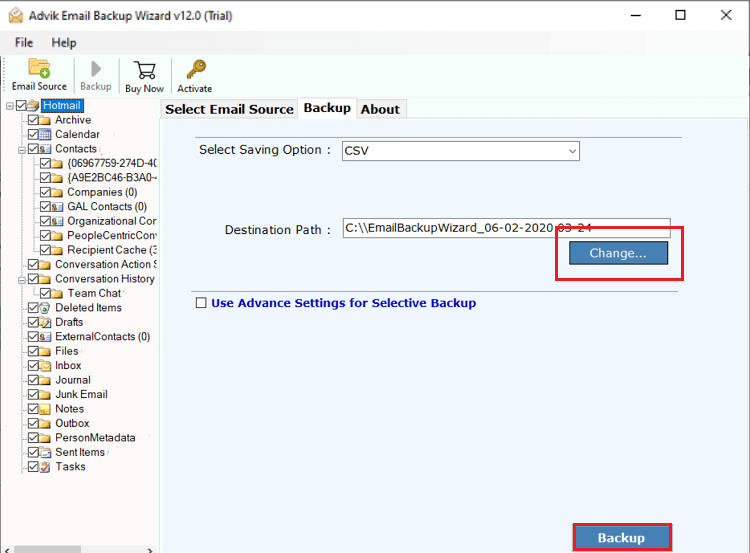750x553 pixels.
Task: Select the Recipient Cache folder
Action: pyautogui.click(x=112, y=250)
